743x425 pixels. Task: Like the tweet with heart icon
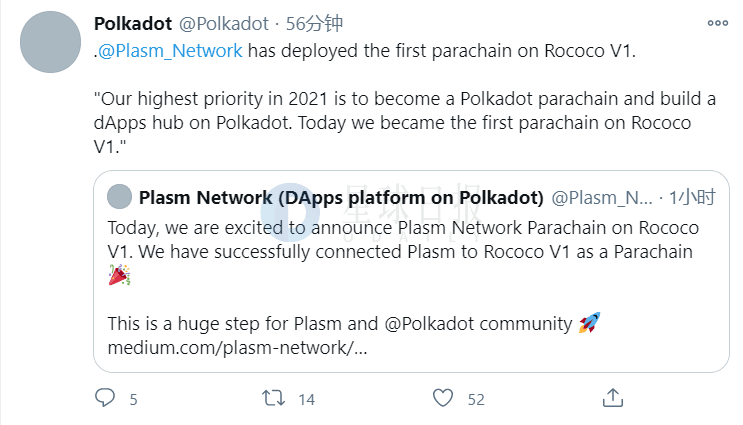(x=443, y=398)
